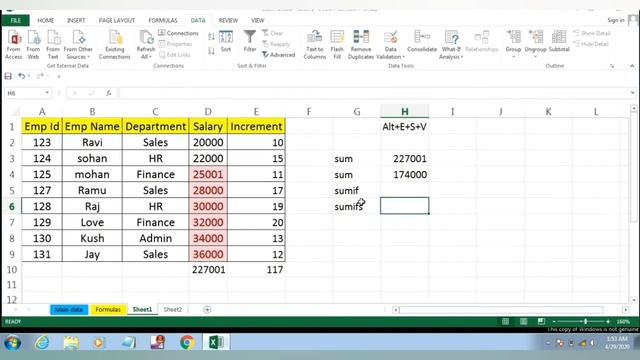Switch to Page Break Preview

(541, 322)
